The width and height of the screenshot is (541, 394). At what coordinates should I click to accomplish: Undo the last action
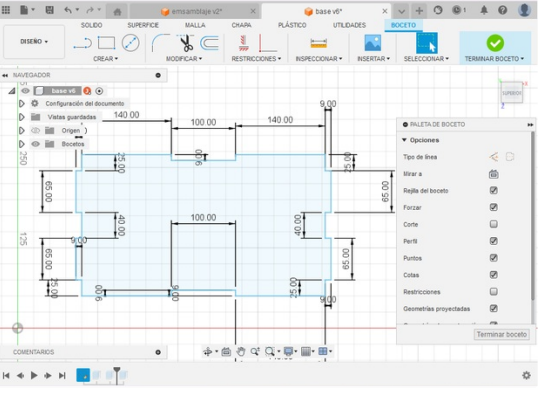pos(68,10)
